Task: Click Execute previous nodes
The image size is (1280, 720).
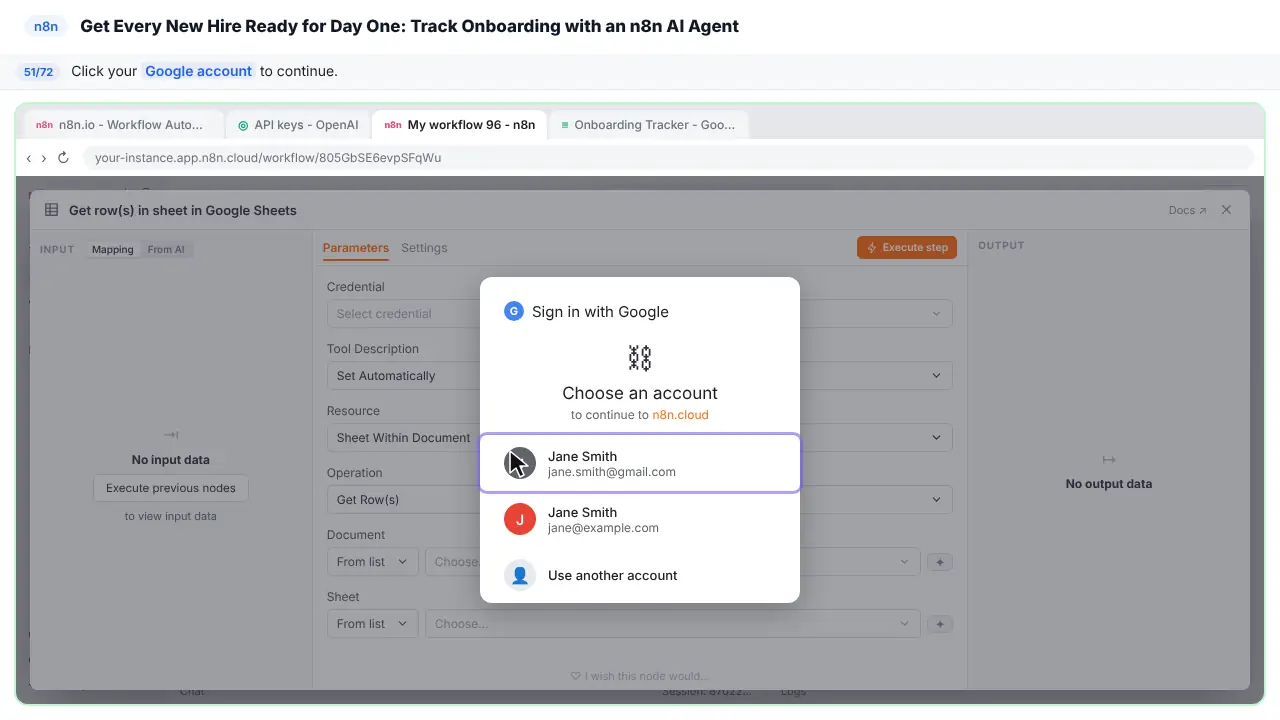Action: 171,488
